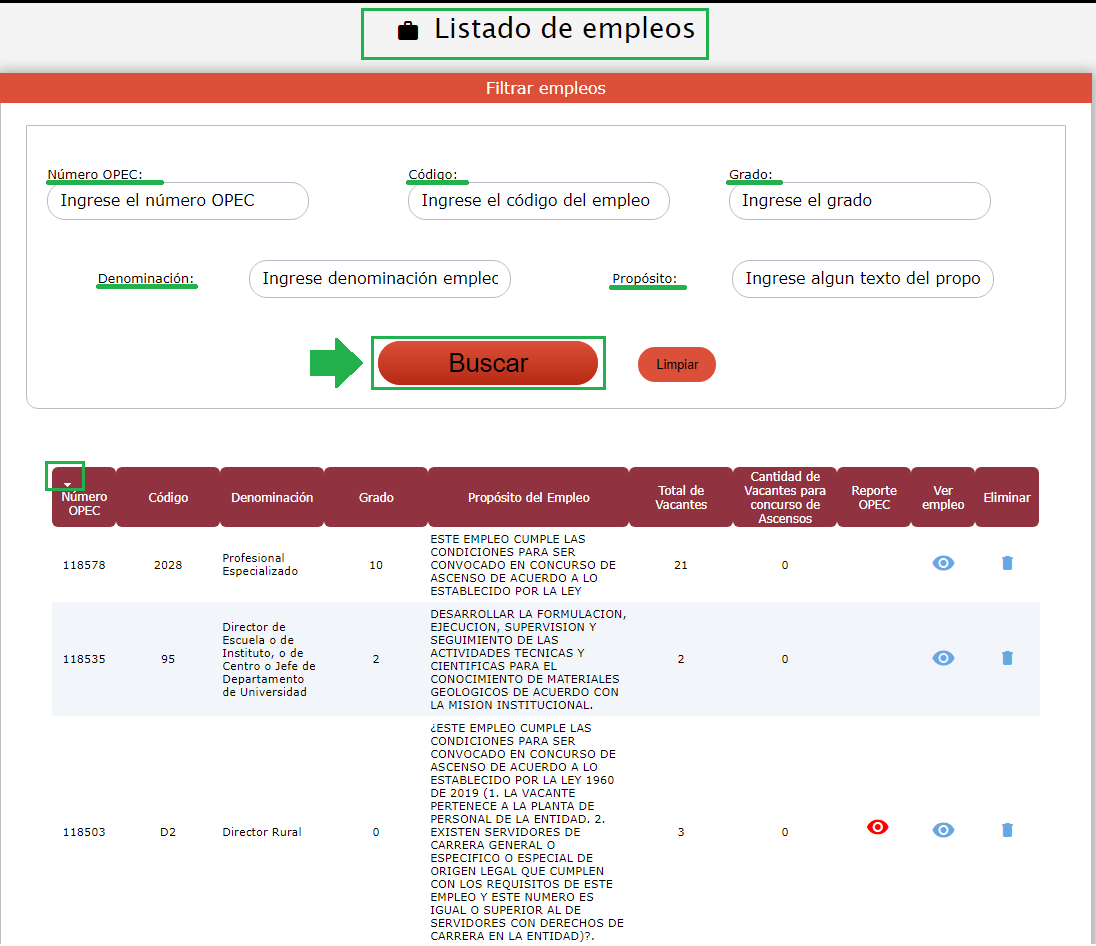Screen dimensions: 1096x946
Task: Click the Denominación filter input field
Action: point(379,279)
